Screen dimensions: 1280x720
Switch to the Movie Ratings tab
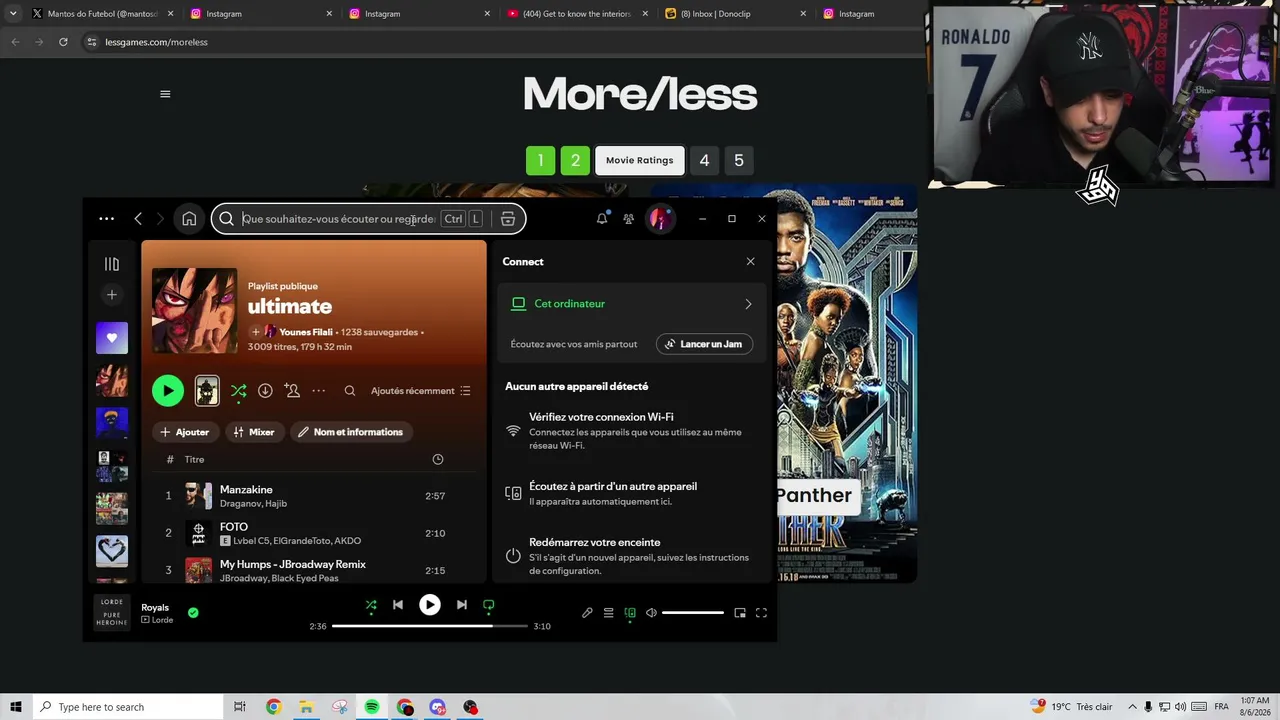click(640, 160)
